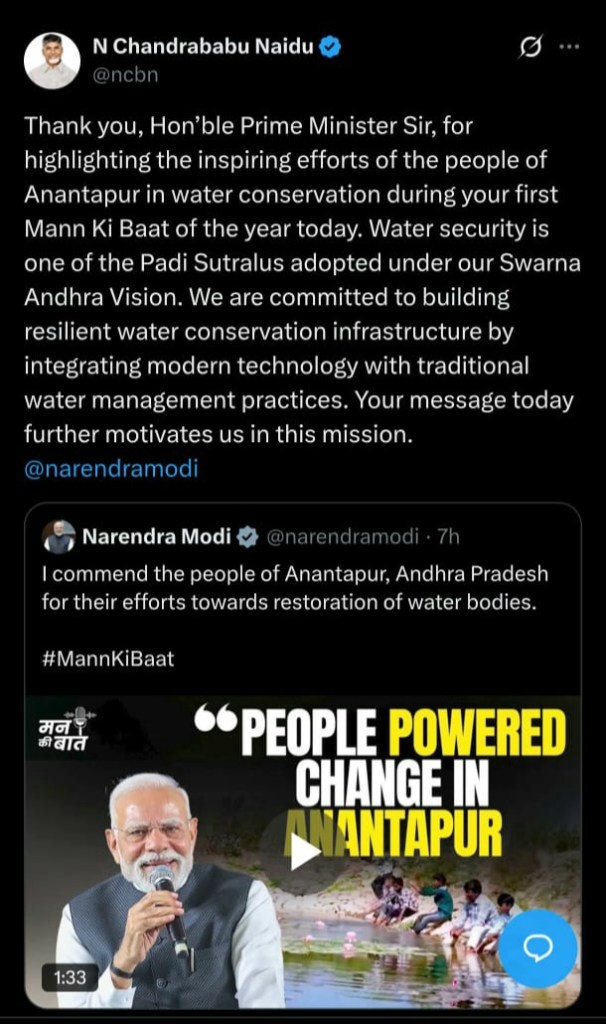
Task: Select the Narendra Modi name in quoted post
Action: tap(156, 537)
